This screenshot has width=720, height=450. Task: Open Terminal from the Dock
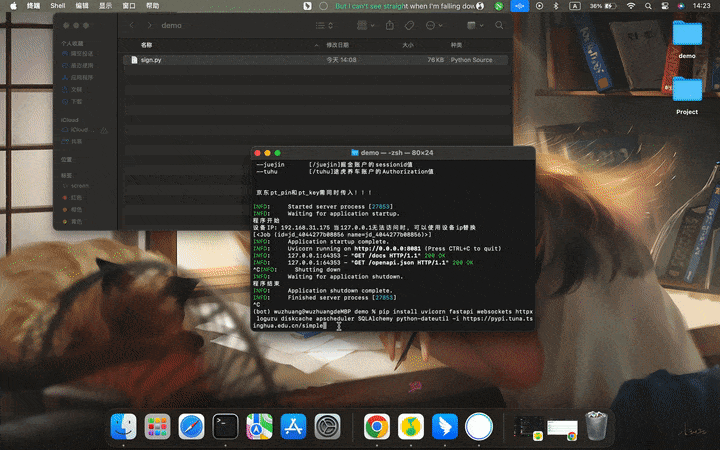coord(225,427)
